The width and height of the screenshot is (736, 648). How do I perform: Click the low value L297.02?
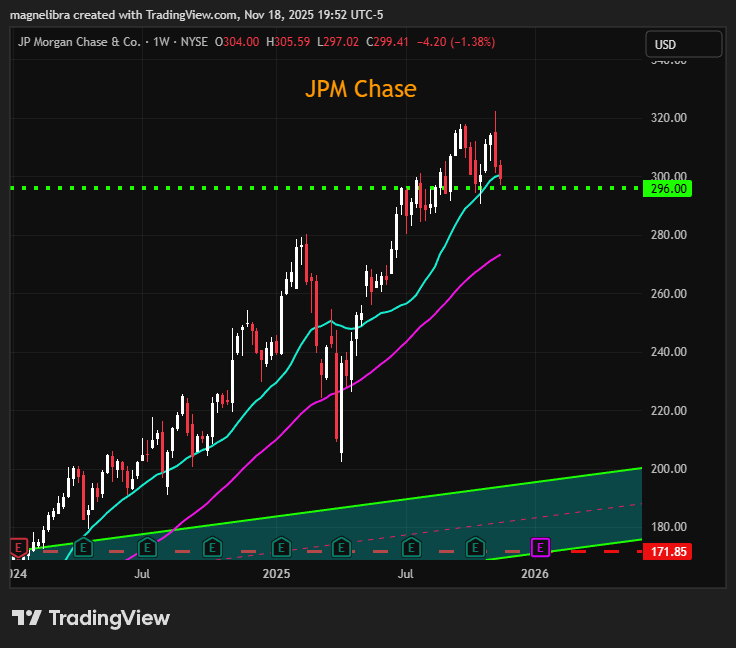click(x=338, y=42)
